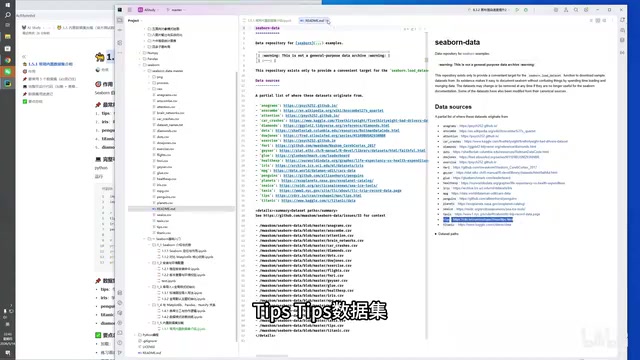Open WeChat from the taskbar
This screenshot has height=360, width=640.
[8, 72]
